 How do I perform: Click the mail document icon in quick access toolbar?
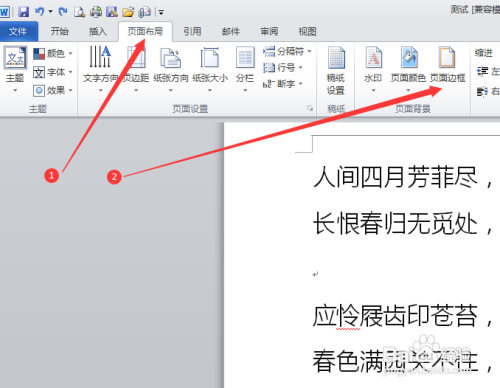coord(145,12)
